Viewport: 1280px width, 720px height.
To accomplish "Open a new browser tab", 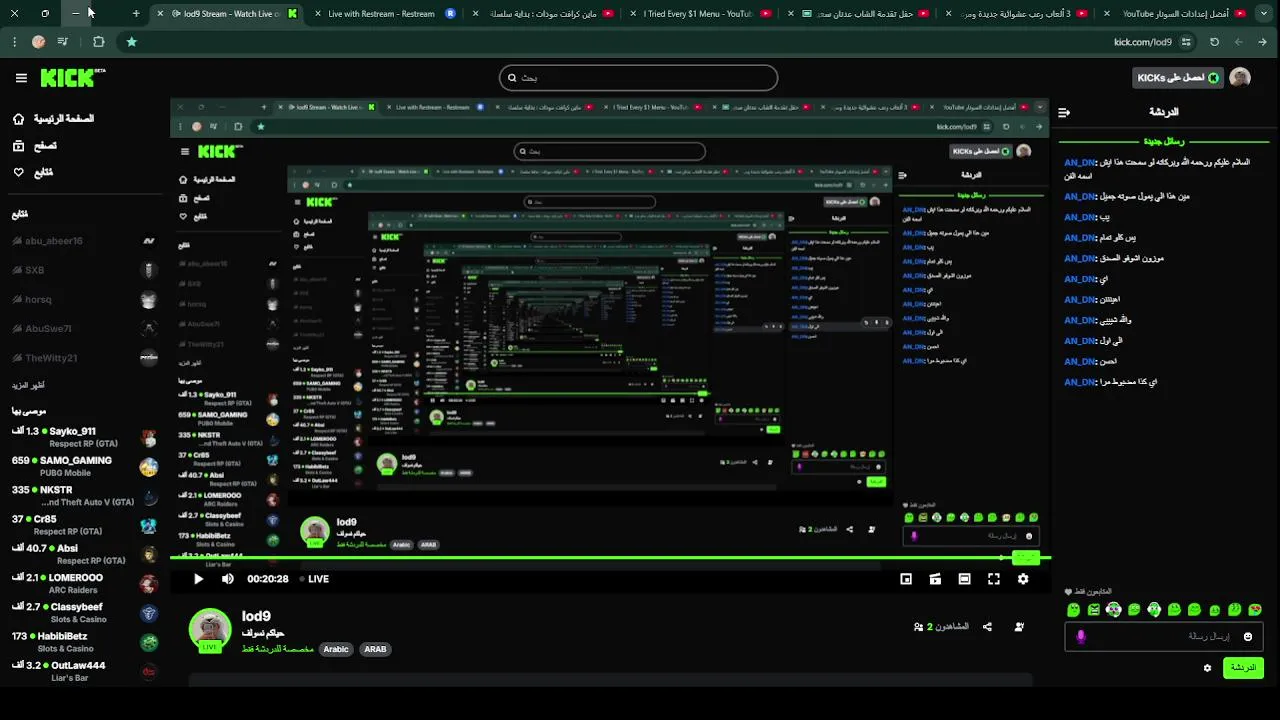I will point(136,14).
